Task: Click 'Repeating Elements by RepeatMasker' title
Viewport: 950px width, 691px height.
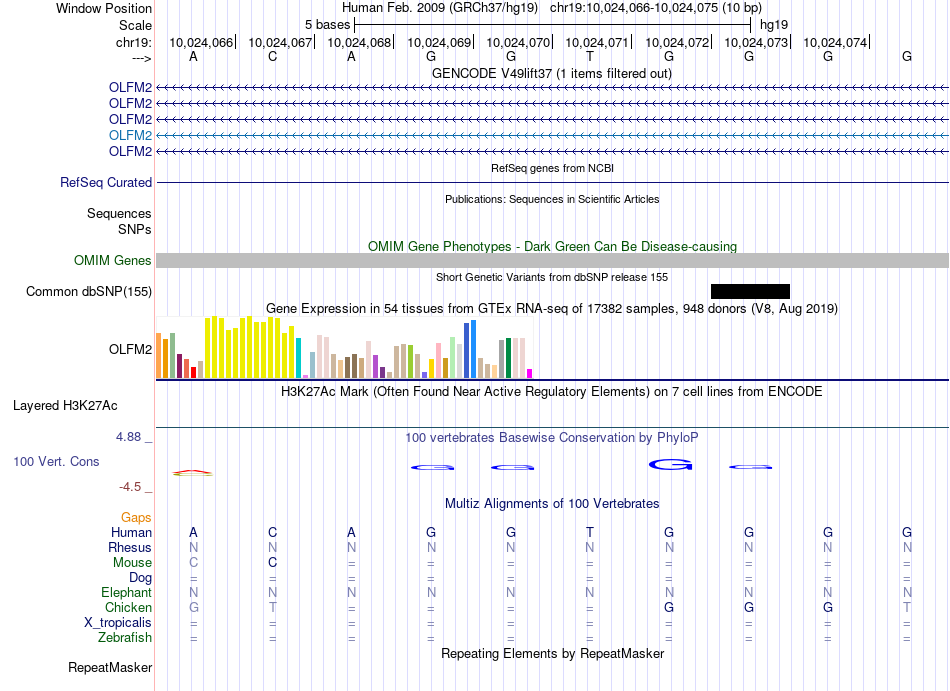Action: [x=552, y=654]
